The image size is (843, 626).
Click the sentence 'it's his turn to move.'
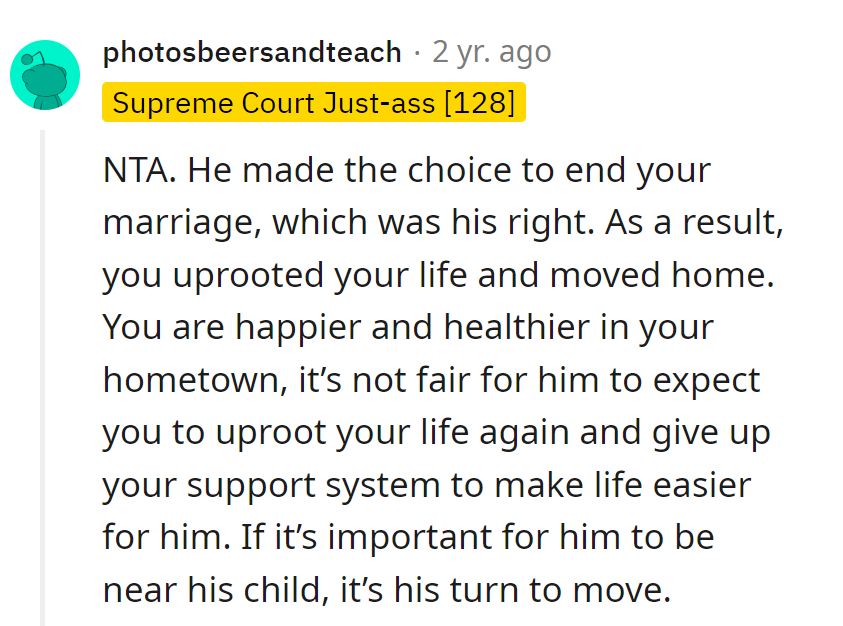506,590
